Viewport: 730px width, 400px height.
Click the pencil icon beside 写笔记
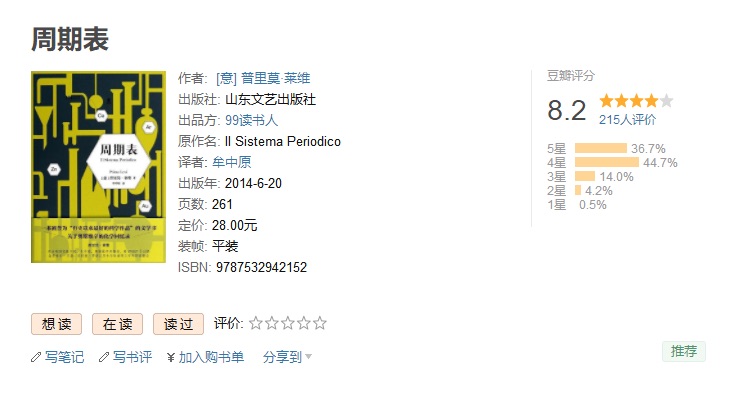pos(36,358)
